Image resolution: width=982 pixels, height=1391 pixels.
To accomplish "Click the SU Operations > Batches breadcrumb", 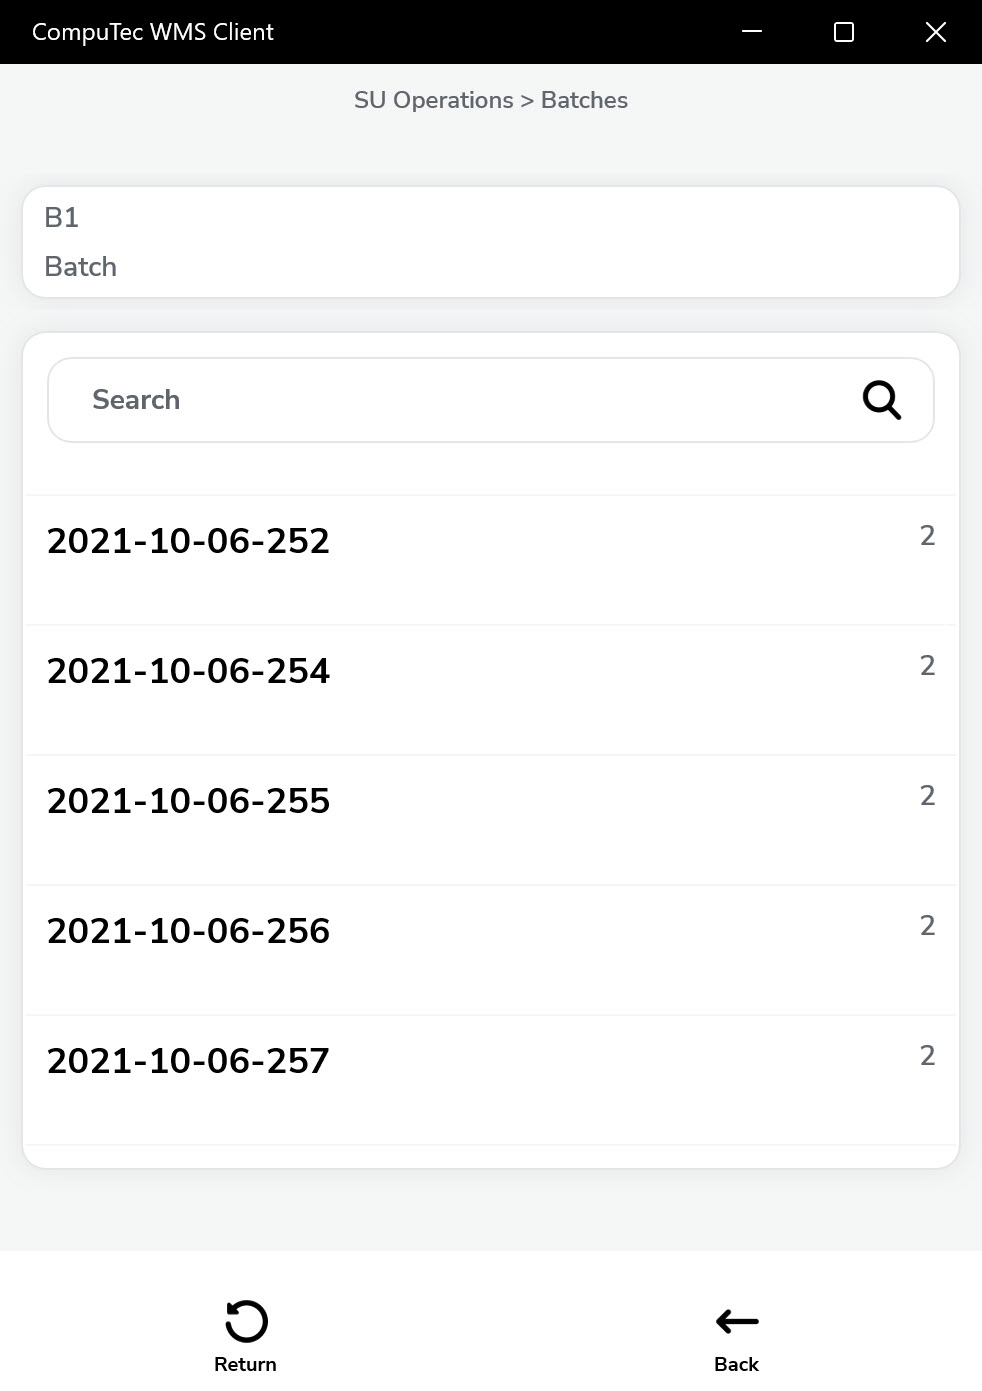I will point(490,100).
